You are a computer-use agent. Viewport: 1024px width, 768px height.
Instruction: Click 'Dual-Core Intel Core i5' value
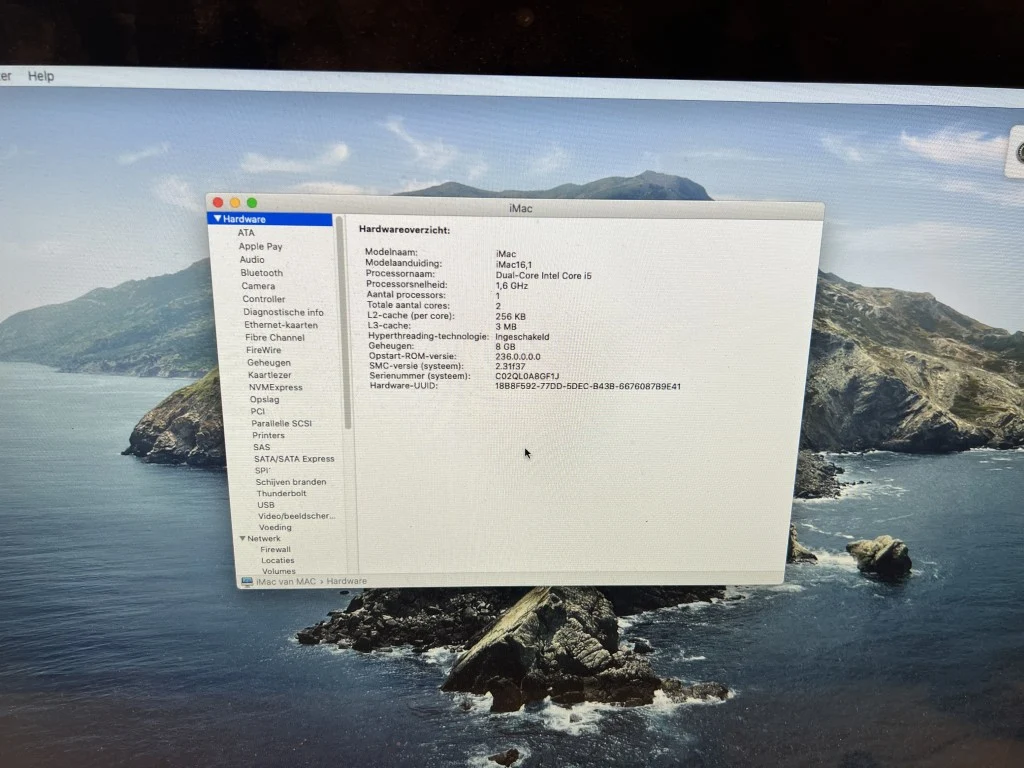click(543, 276)
